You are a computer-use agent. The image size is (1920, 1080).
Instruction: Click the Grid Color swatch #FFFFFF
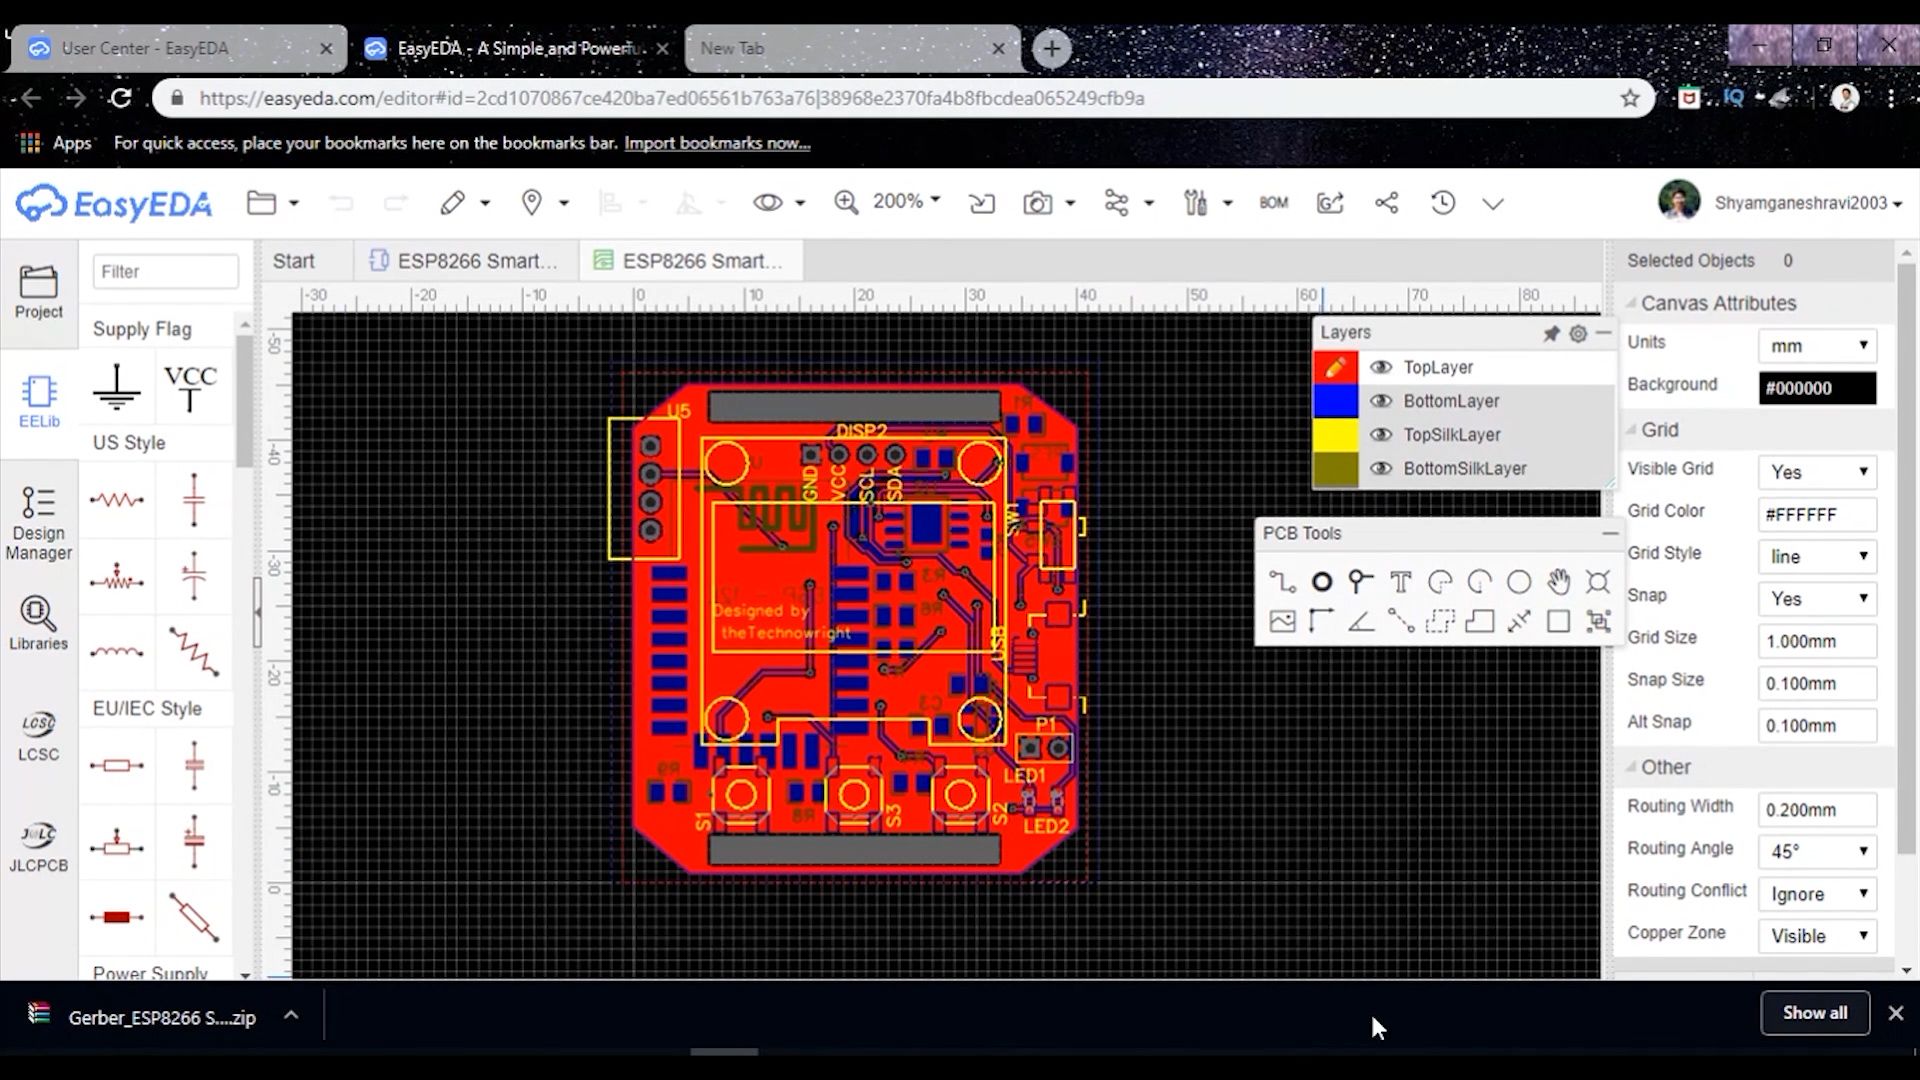point(1817,514)
